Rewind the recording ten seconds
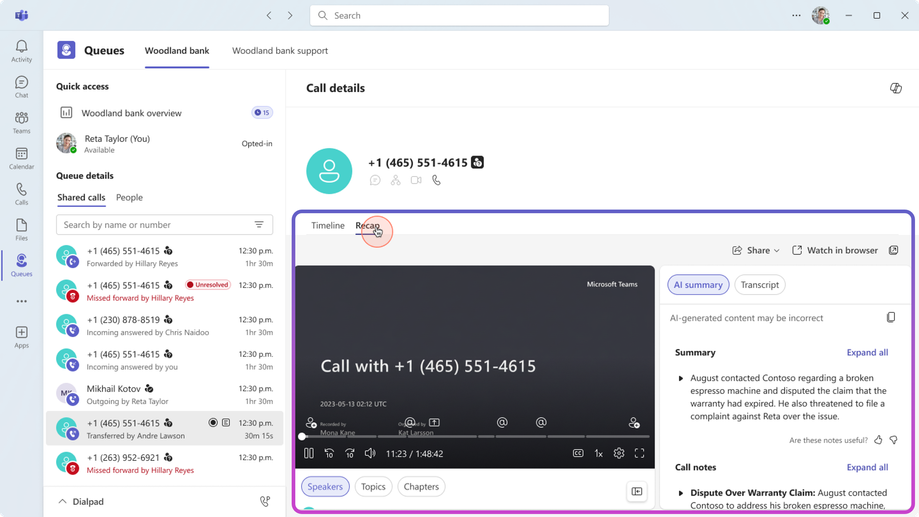The width and height of the screenshot is (919, 517). pos(329,453)
